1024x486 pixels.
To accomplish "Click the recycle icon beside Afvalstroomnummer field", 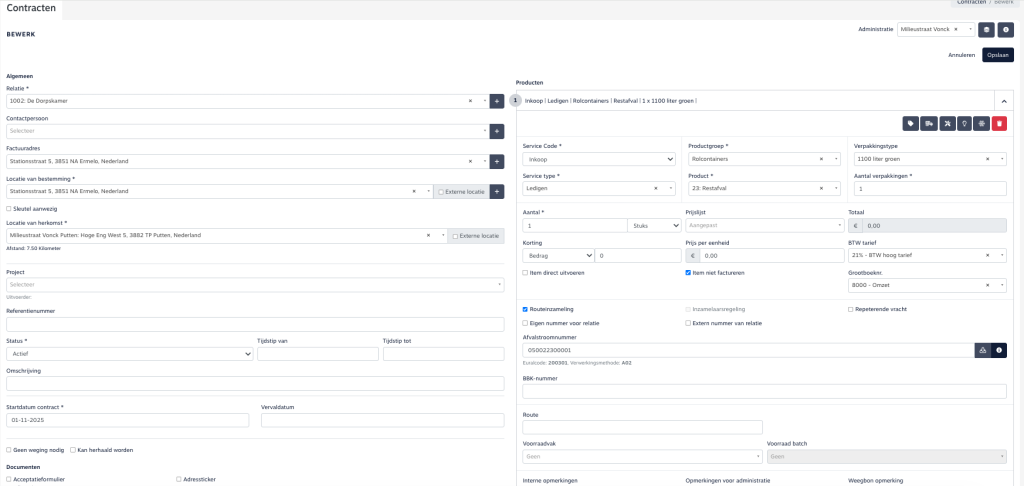I will click(x=982, y=351).
